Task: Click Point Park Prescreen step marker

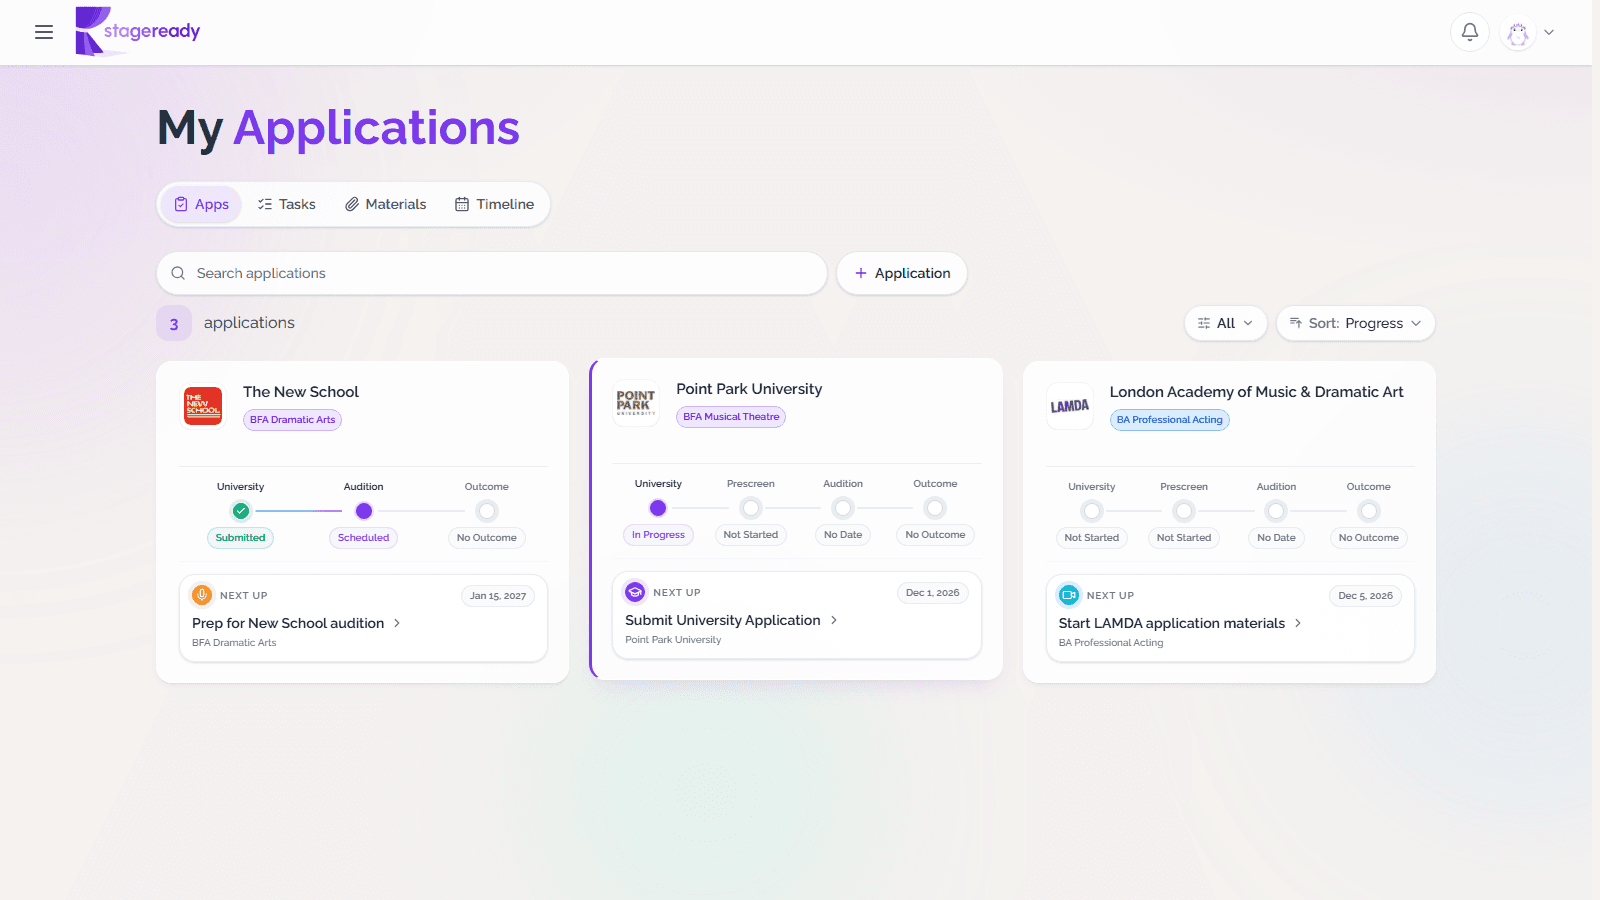Action: tap(751, 508)
